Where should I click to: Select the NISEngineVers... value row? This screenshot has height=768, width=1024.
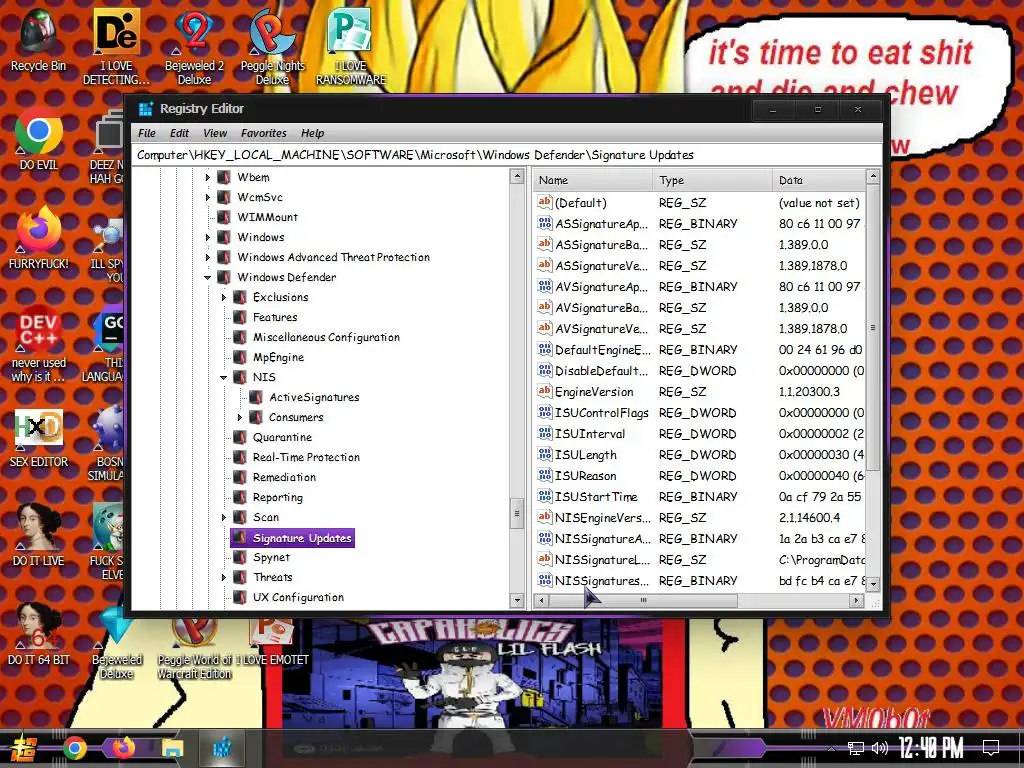point(699,517)
